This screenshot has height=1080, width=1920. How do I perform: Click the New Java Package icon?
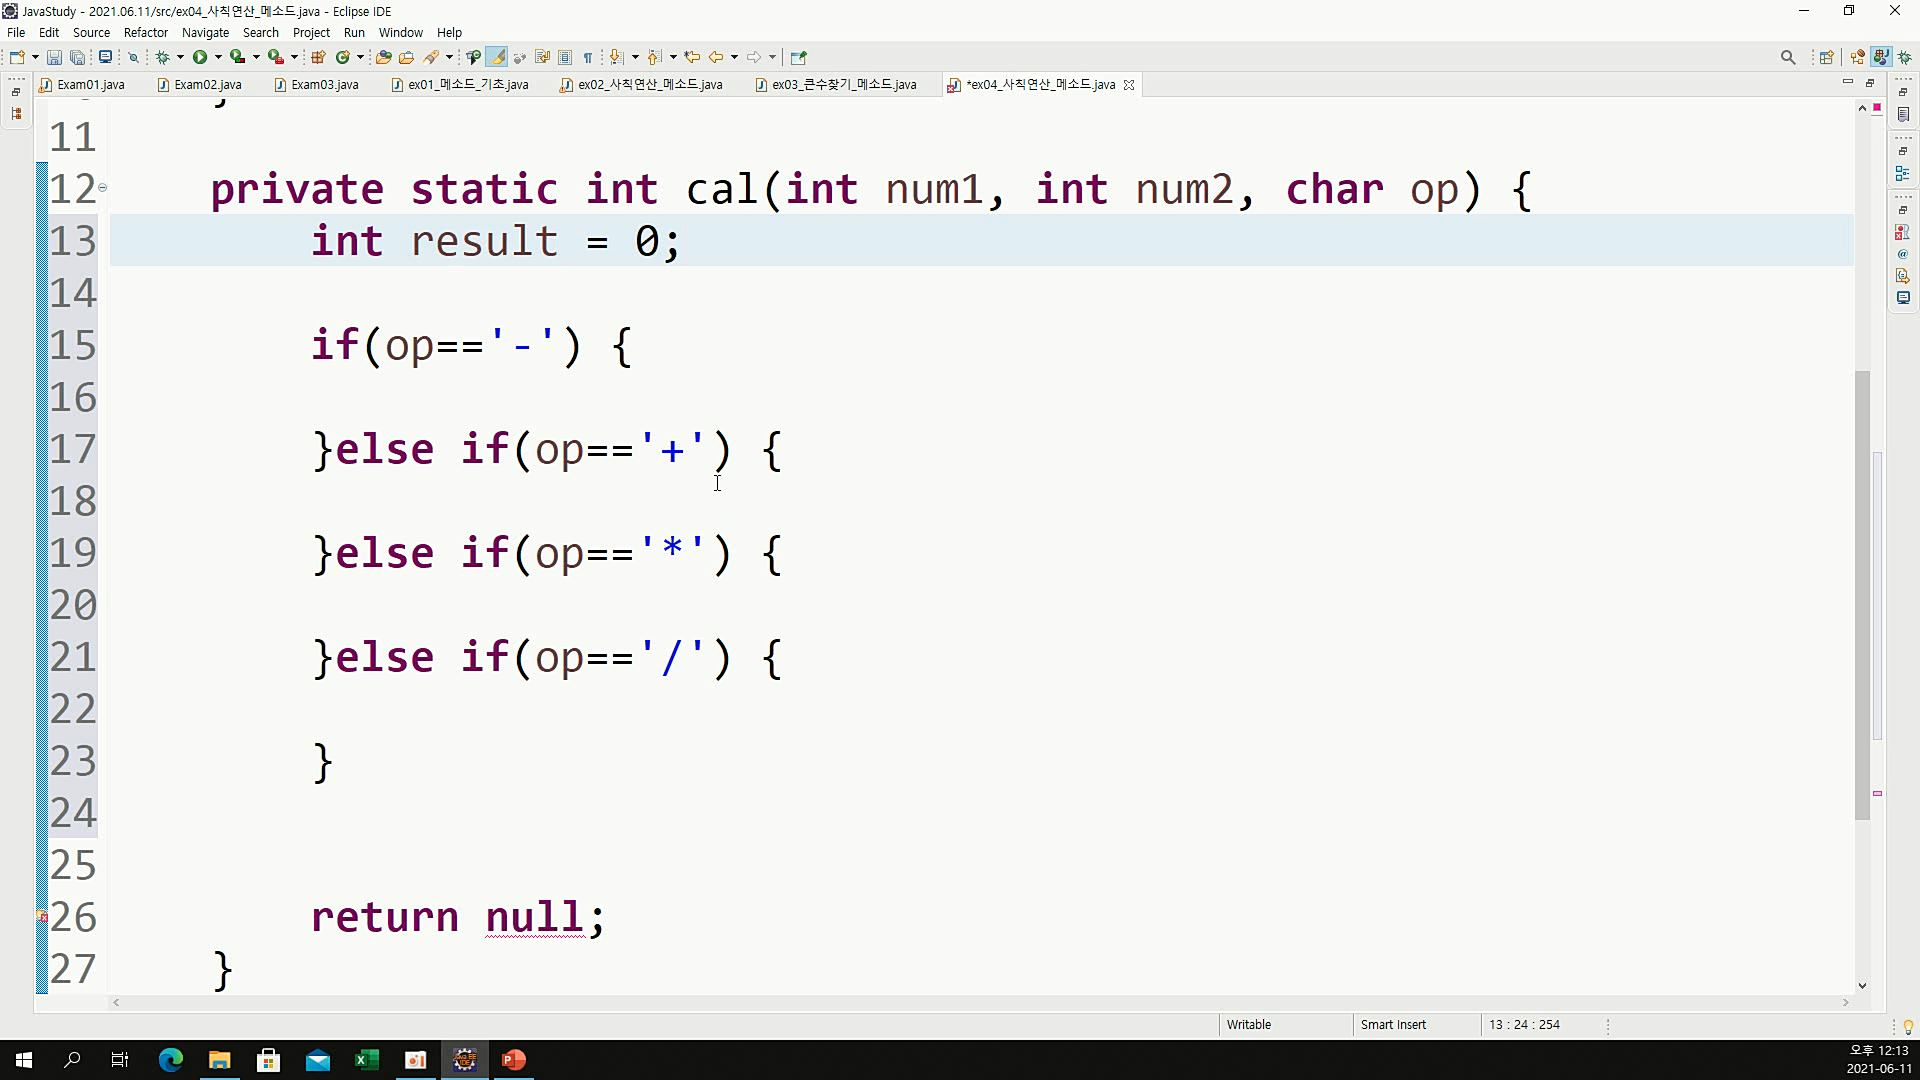(x=318, y=57)
